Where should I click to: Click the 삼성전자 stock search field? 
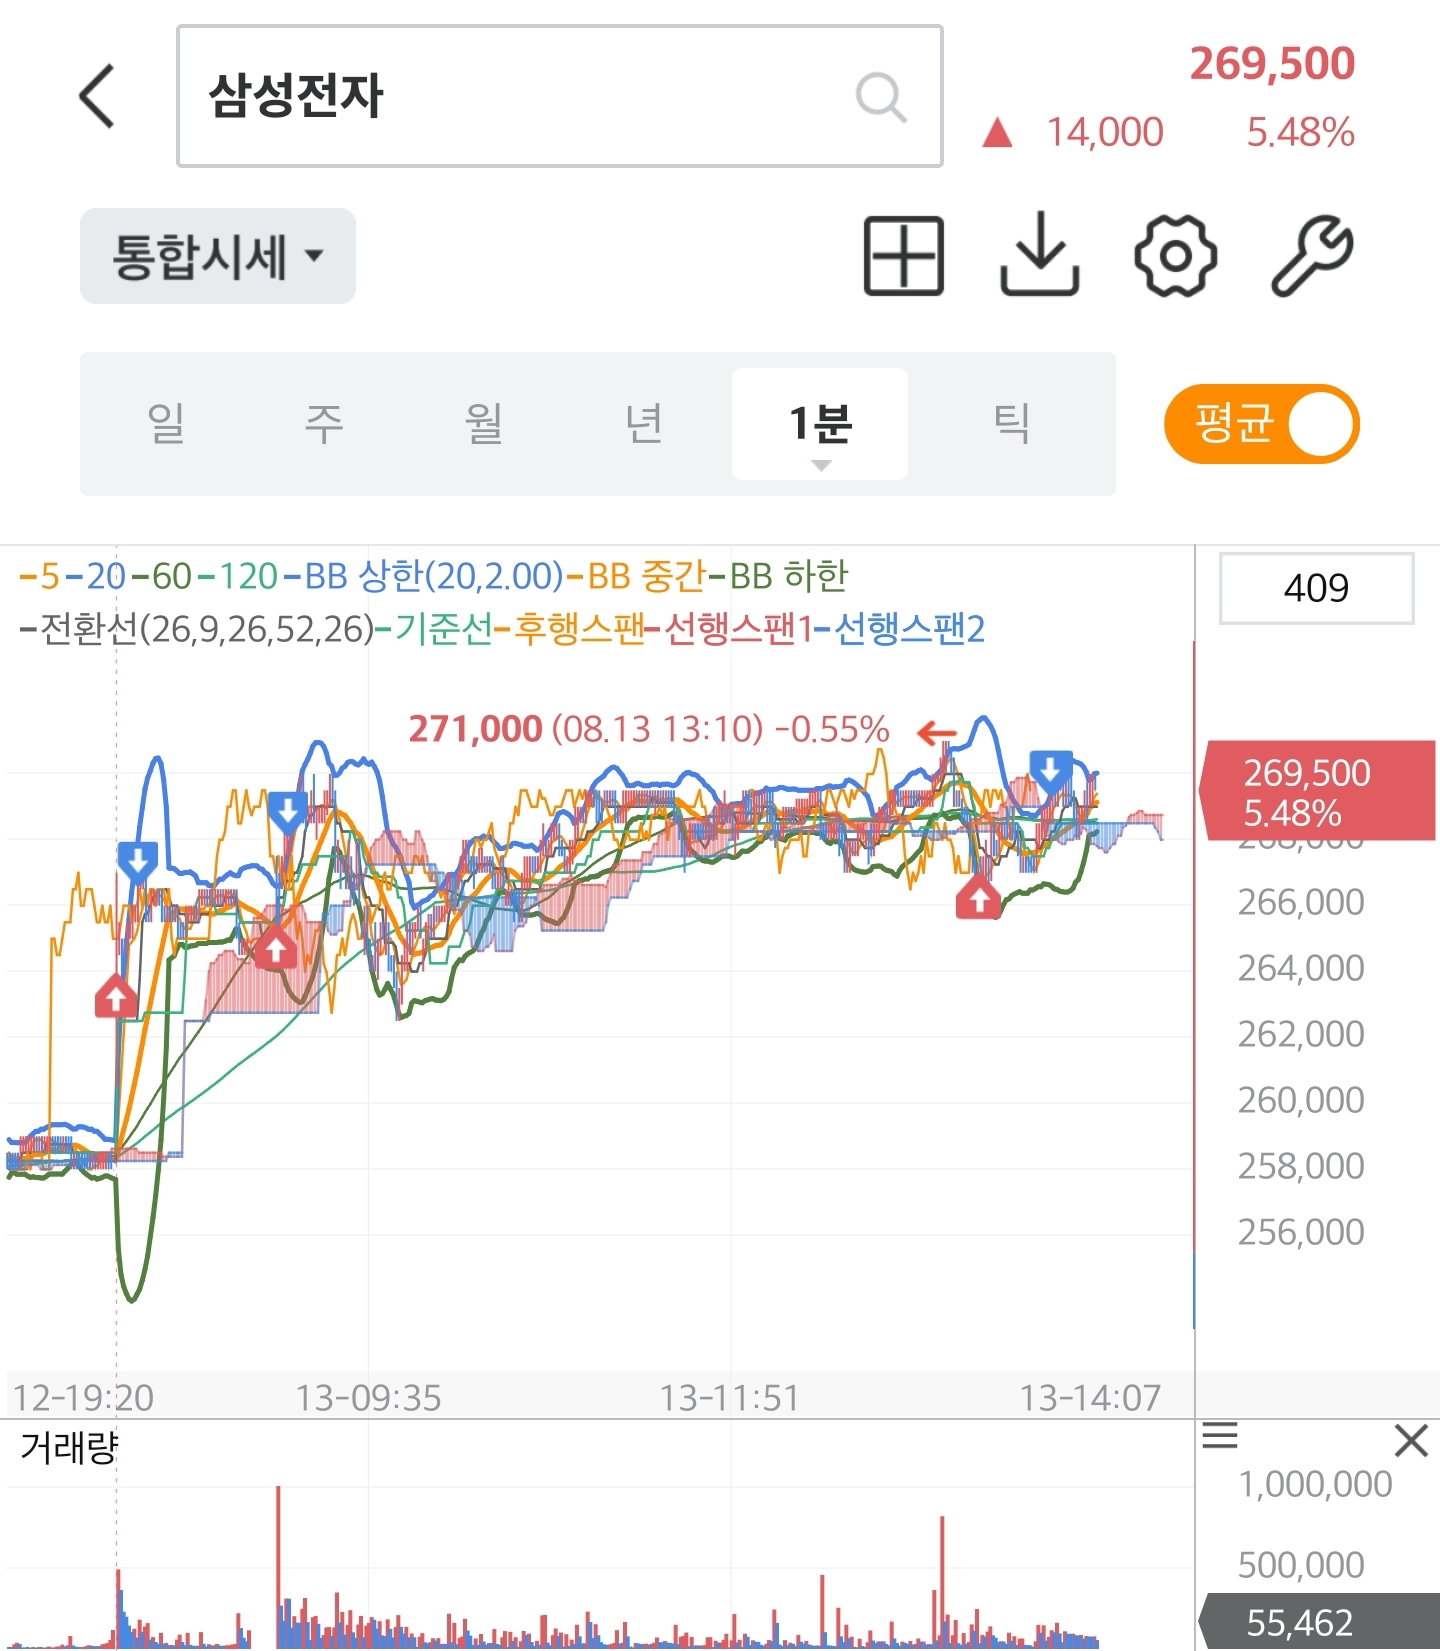[560, 96]
